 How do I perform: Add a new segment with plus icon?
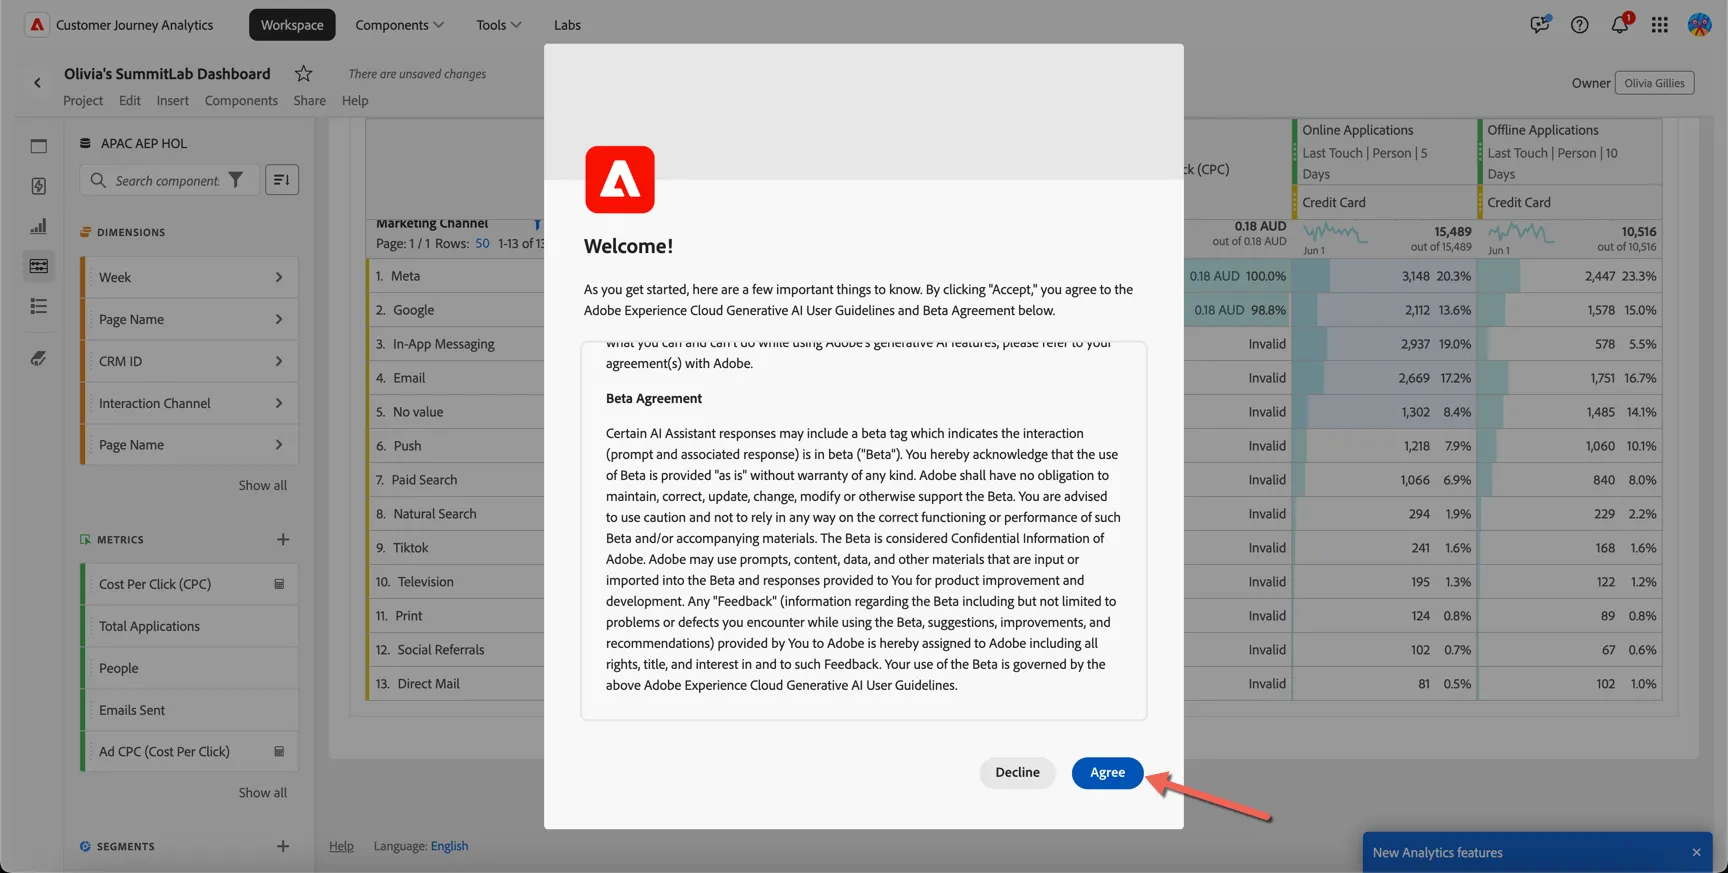283,846
